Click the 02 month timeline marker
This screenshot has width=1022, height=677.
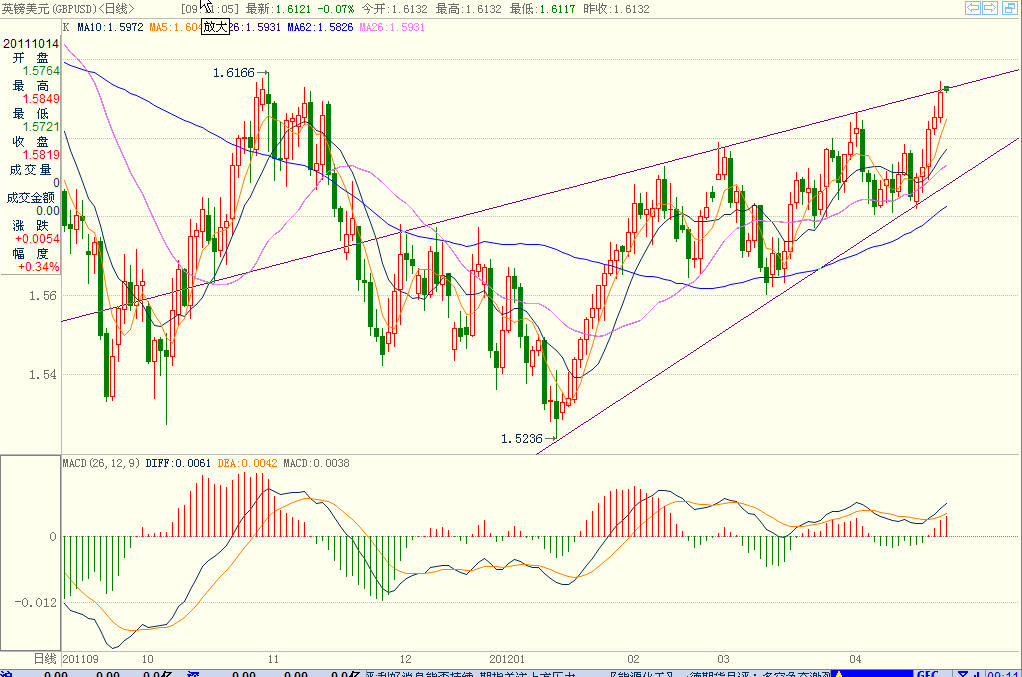point(633,659)
